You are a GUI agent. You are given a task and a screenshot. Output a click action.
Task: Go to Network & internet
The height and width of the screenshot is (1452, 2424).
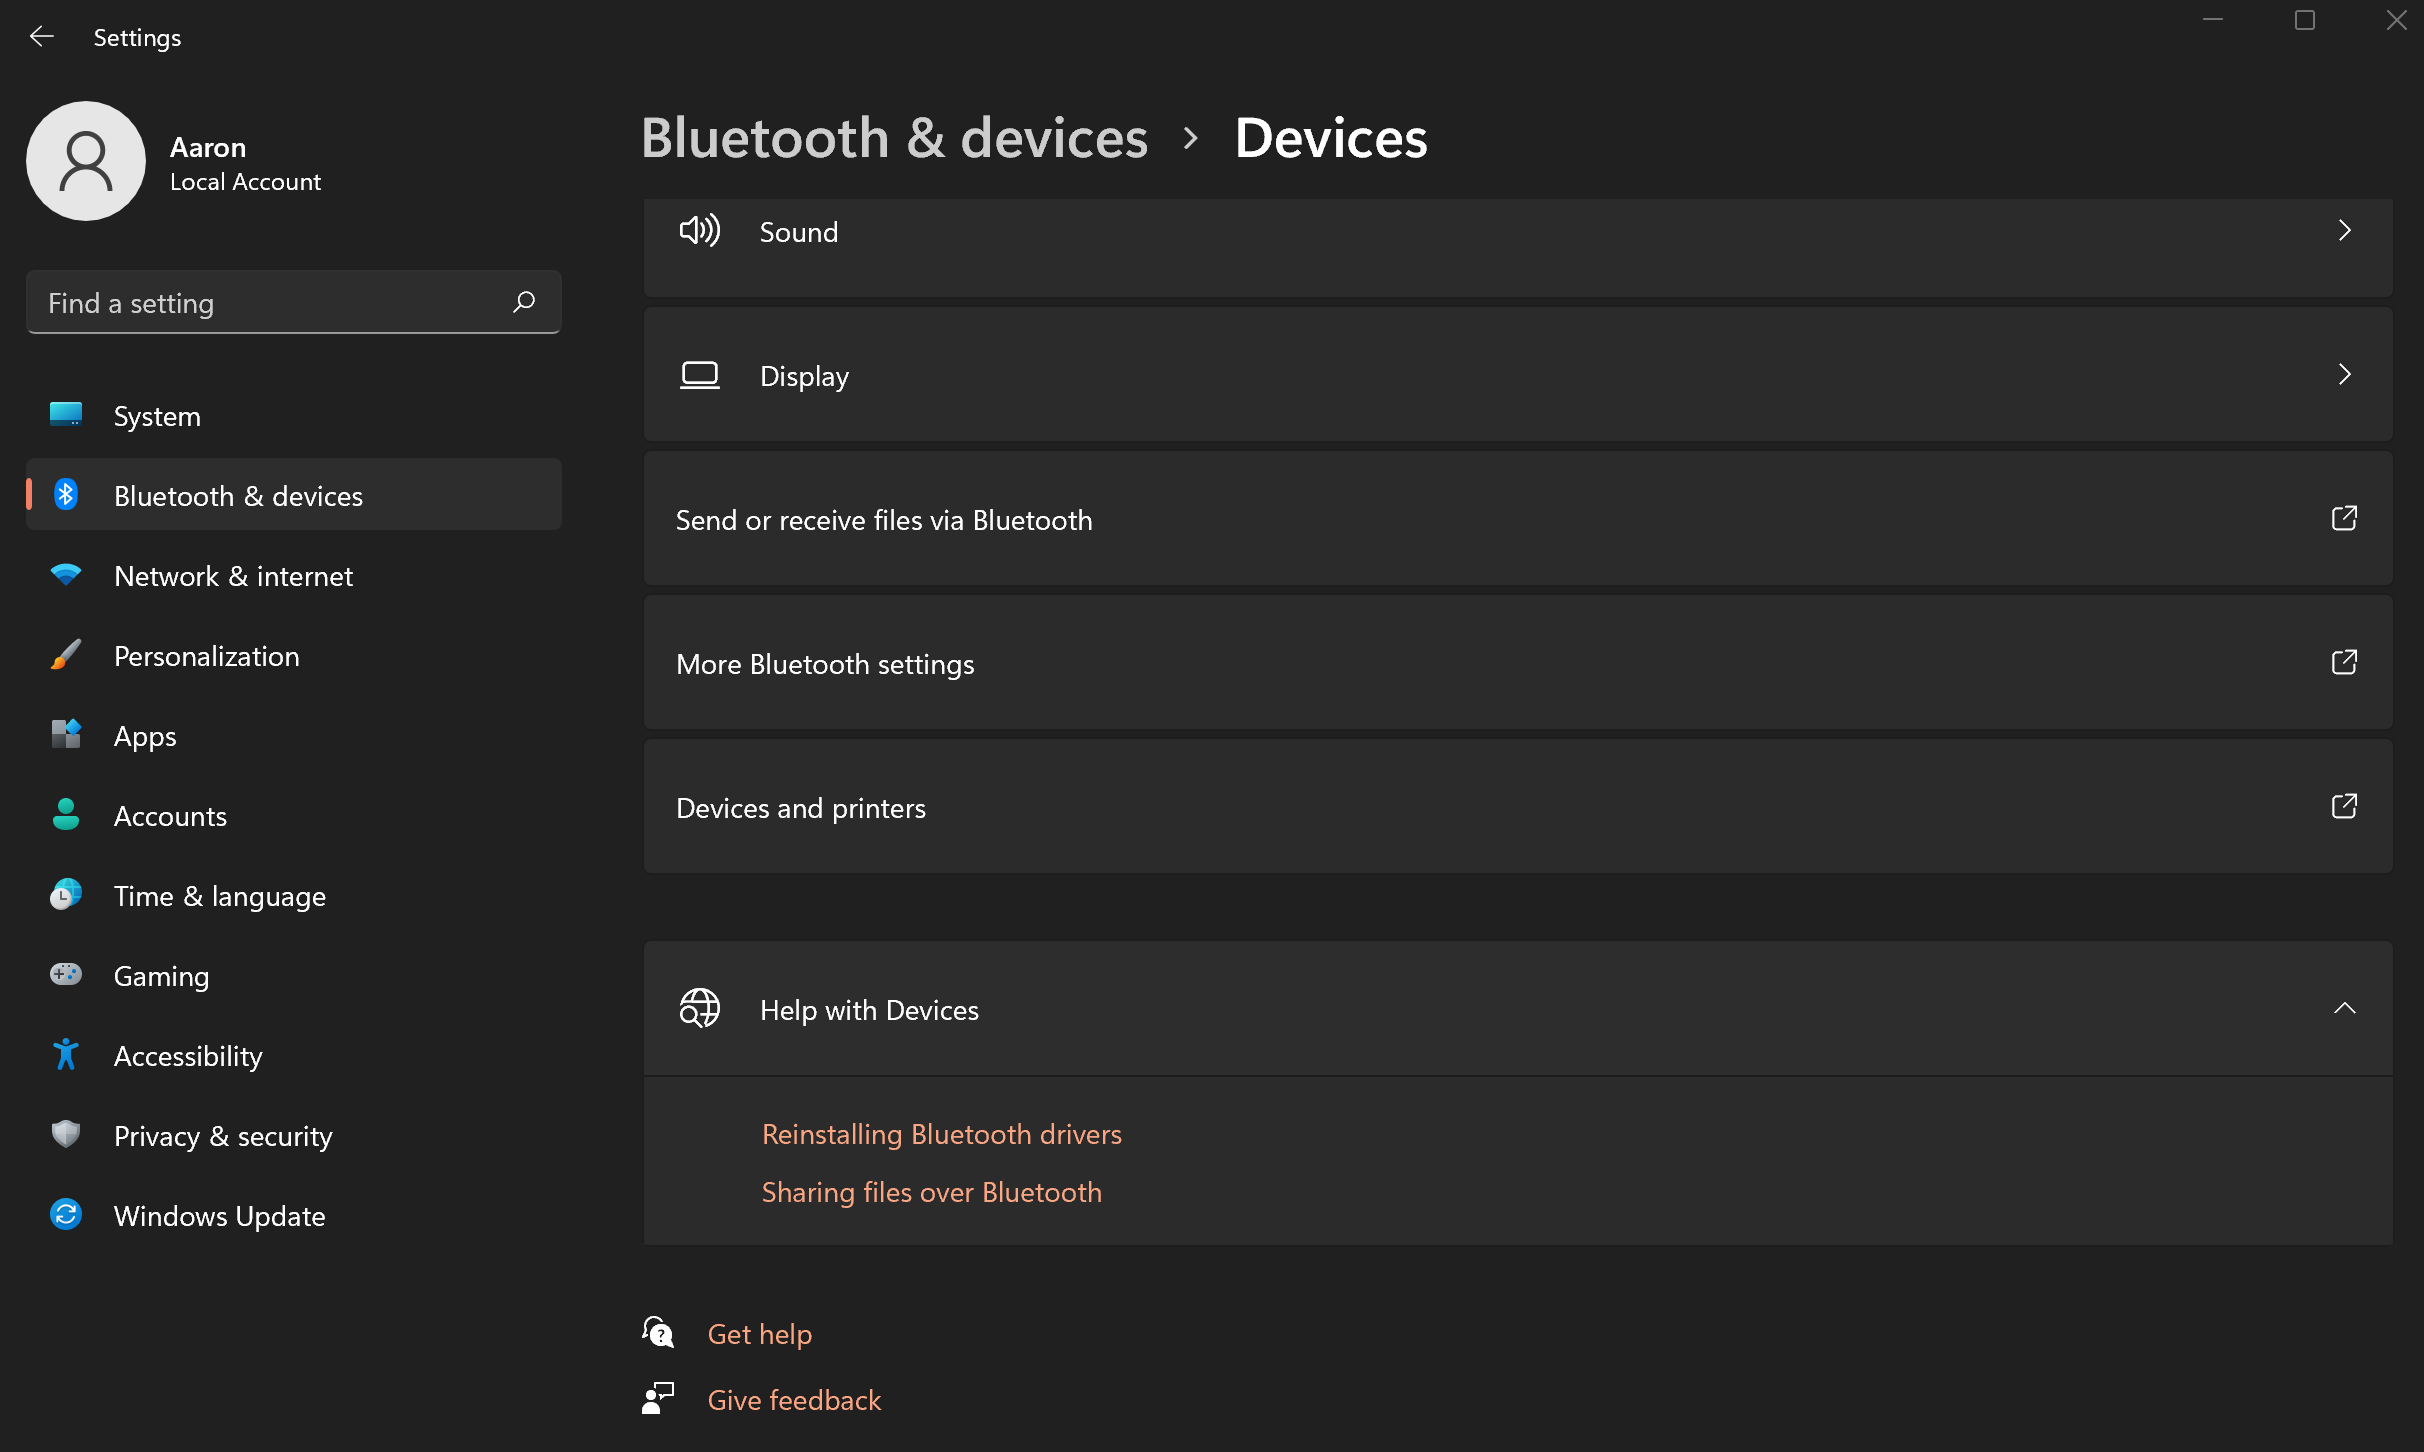tap(294, 575)
